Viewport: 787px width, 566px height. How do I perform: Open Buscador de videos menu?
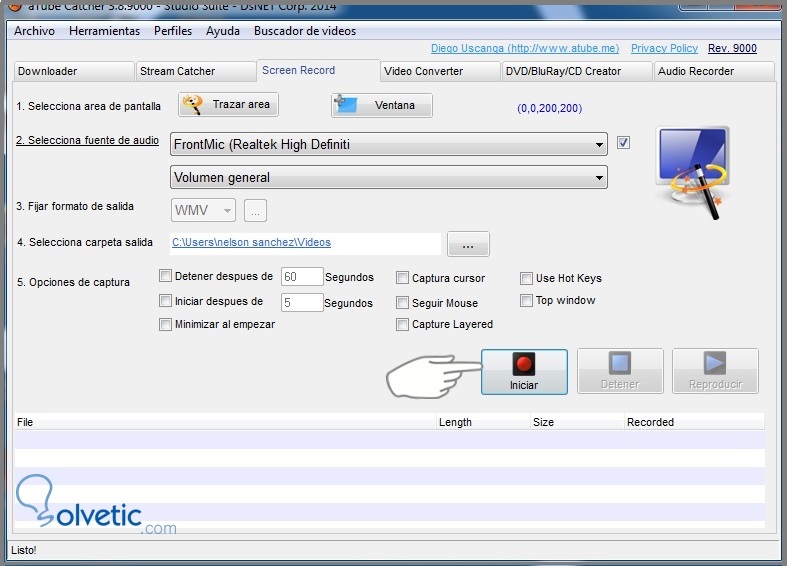point(305,31)
